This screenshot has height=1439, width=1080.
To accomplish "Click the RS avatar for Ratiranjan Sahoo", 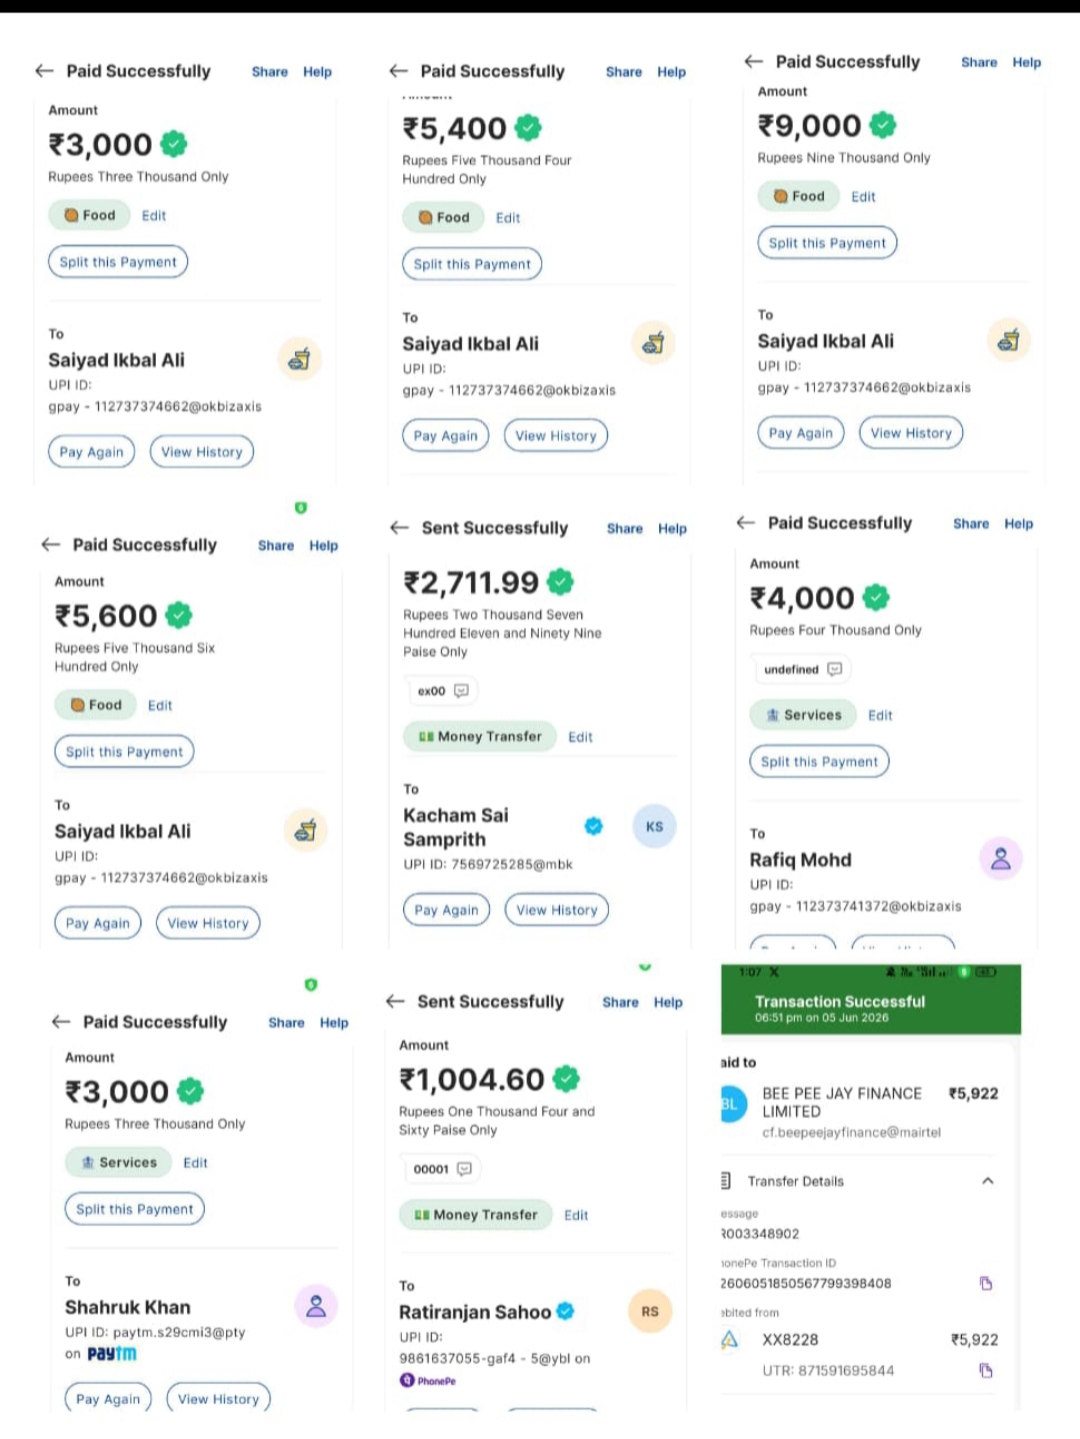I will [650, 1311].
